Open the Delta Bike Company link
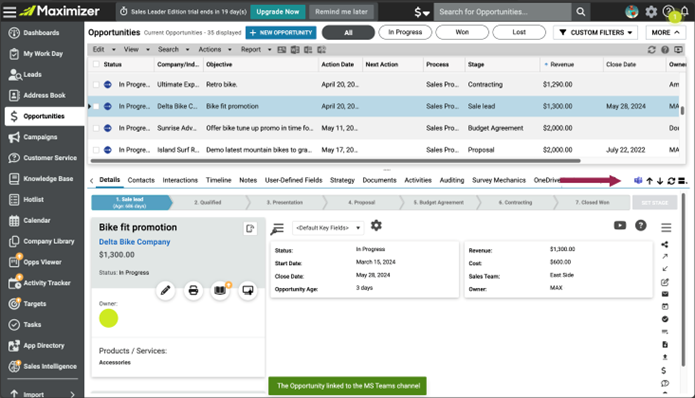695x398 pixels. tap(134, 242)
